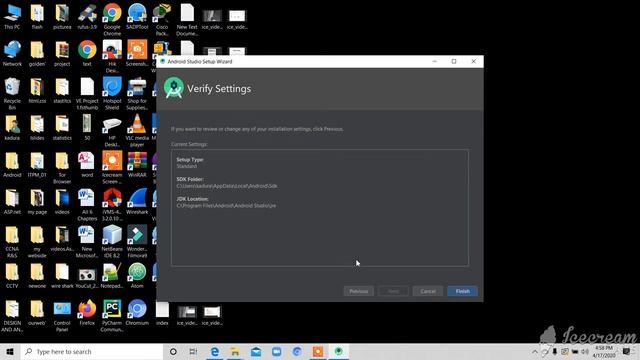Open the Action Center notifications
The height and width of the screenshot is (360, 640).
pyautogui.click(x=627, y=351)
